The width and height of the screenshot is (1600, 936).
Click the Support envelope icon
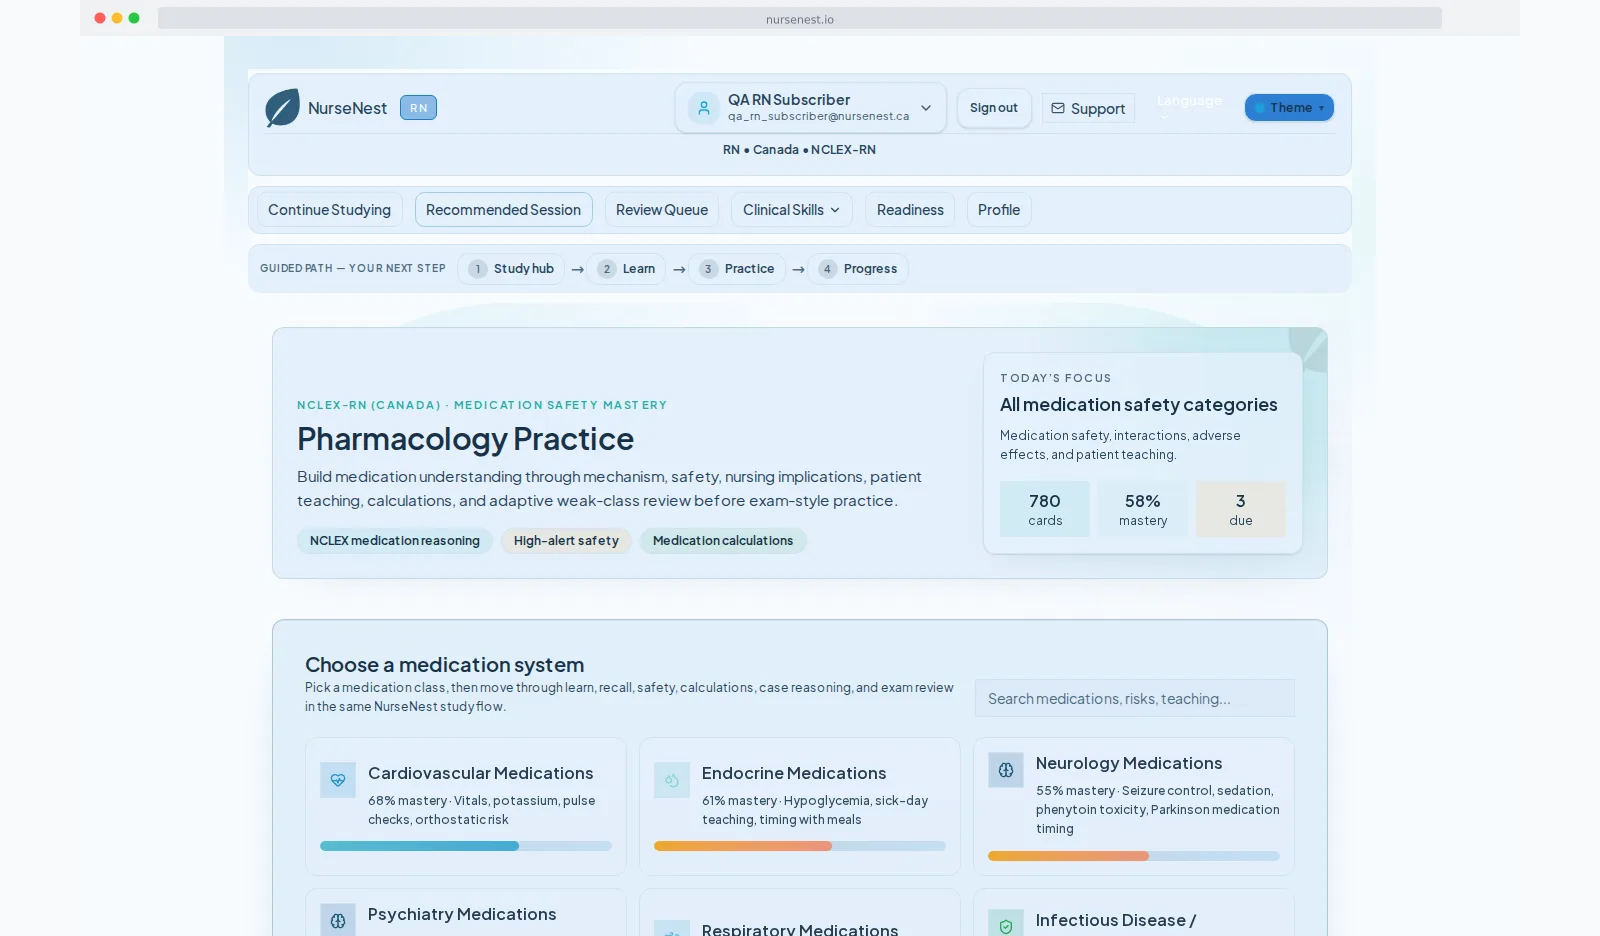[1058, 108]
